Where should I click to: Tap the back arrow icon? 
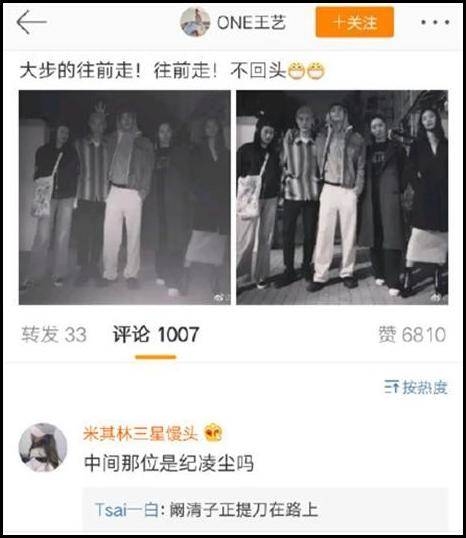pyautogui.click(x=31, y=22)
